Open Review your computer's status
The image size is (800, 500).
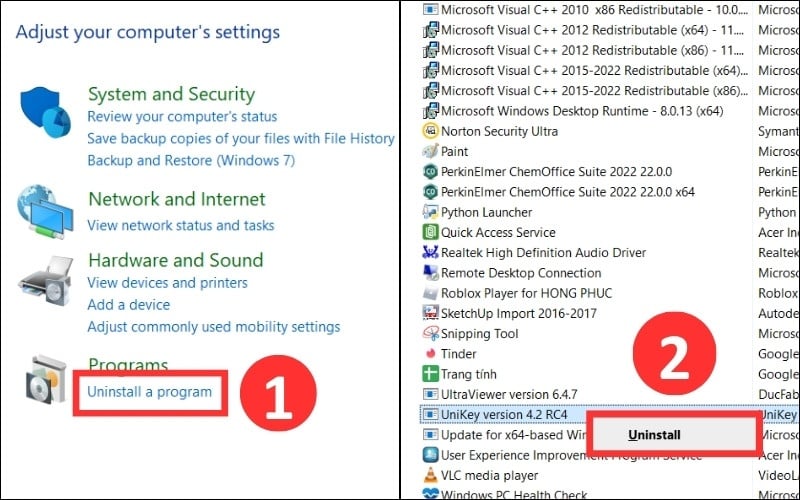click(x=182, y=116)
